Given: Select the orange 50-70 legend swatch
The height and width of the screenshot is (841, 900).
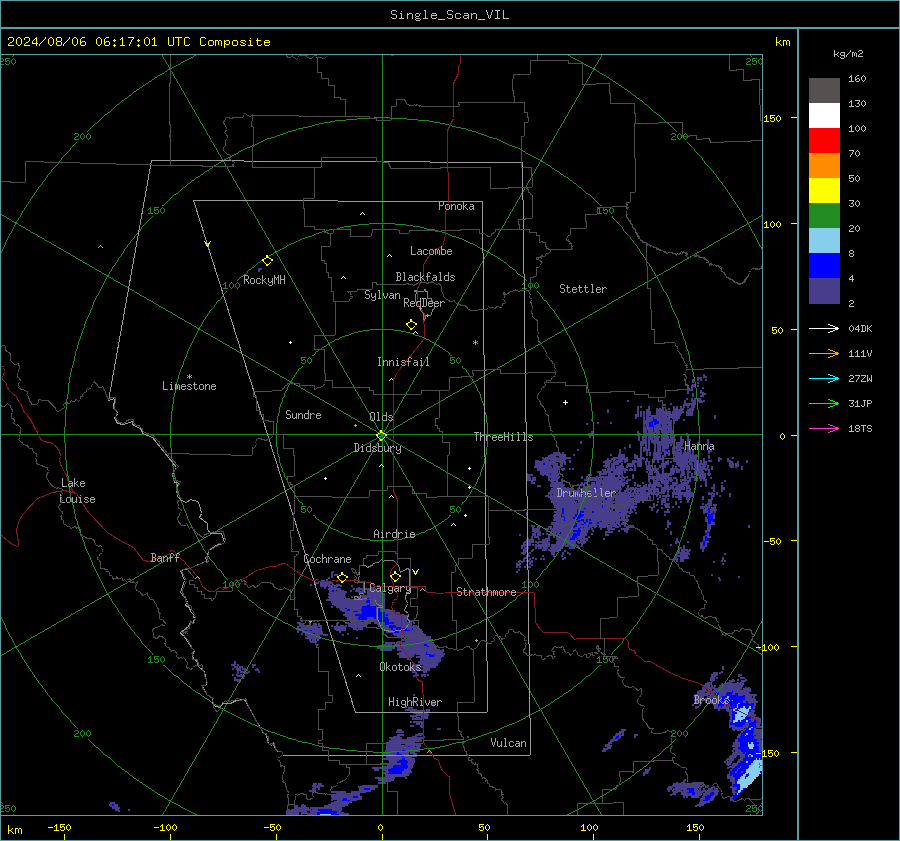Looking at the screenshot, I should pyautogui.click(x=824, y=166).
